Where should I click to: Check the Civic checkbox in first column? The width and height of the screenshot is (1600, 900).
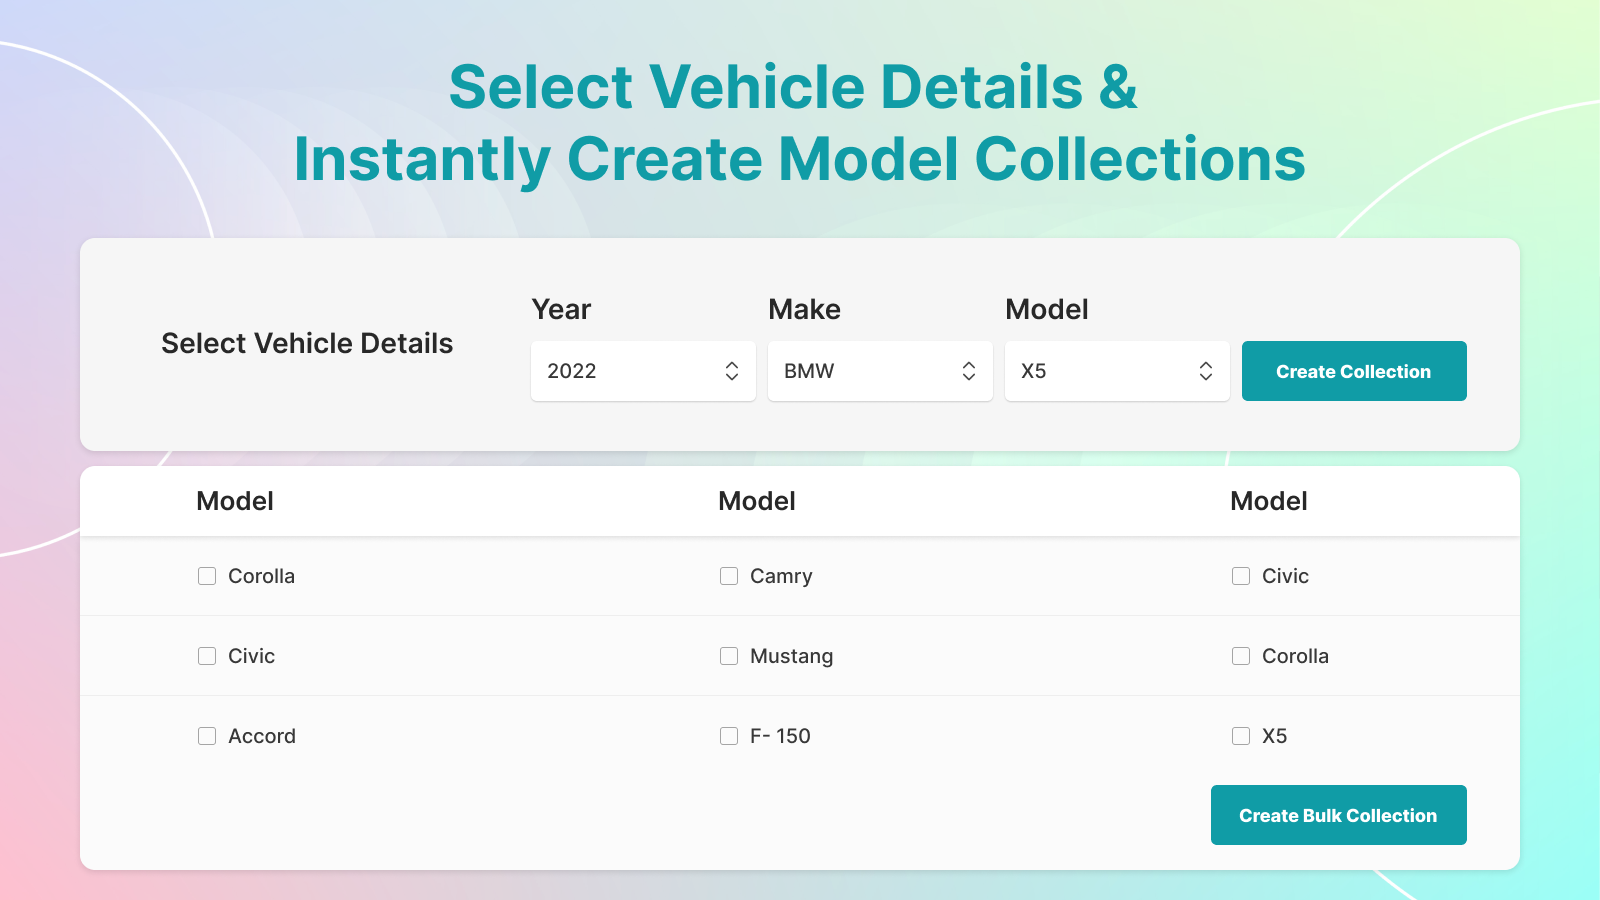pyautogui.click(x=207, y=656)
